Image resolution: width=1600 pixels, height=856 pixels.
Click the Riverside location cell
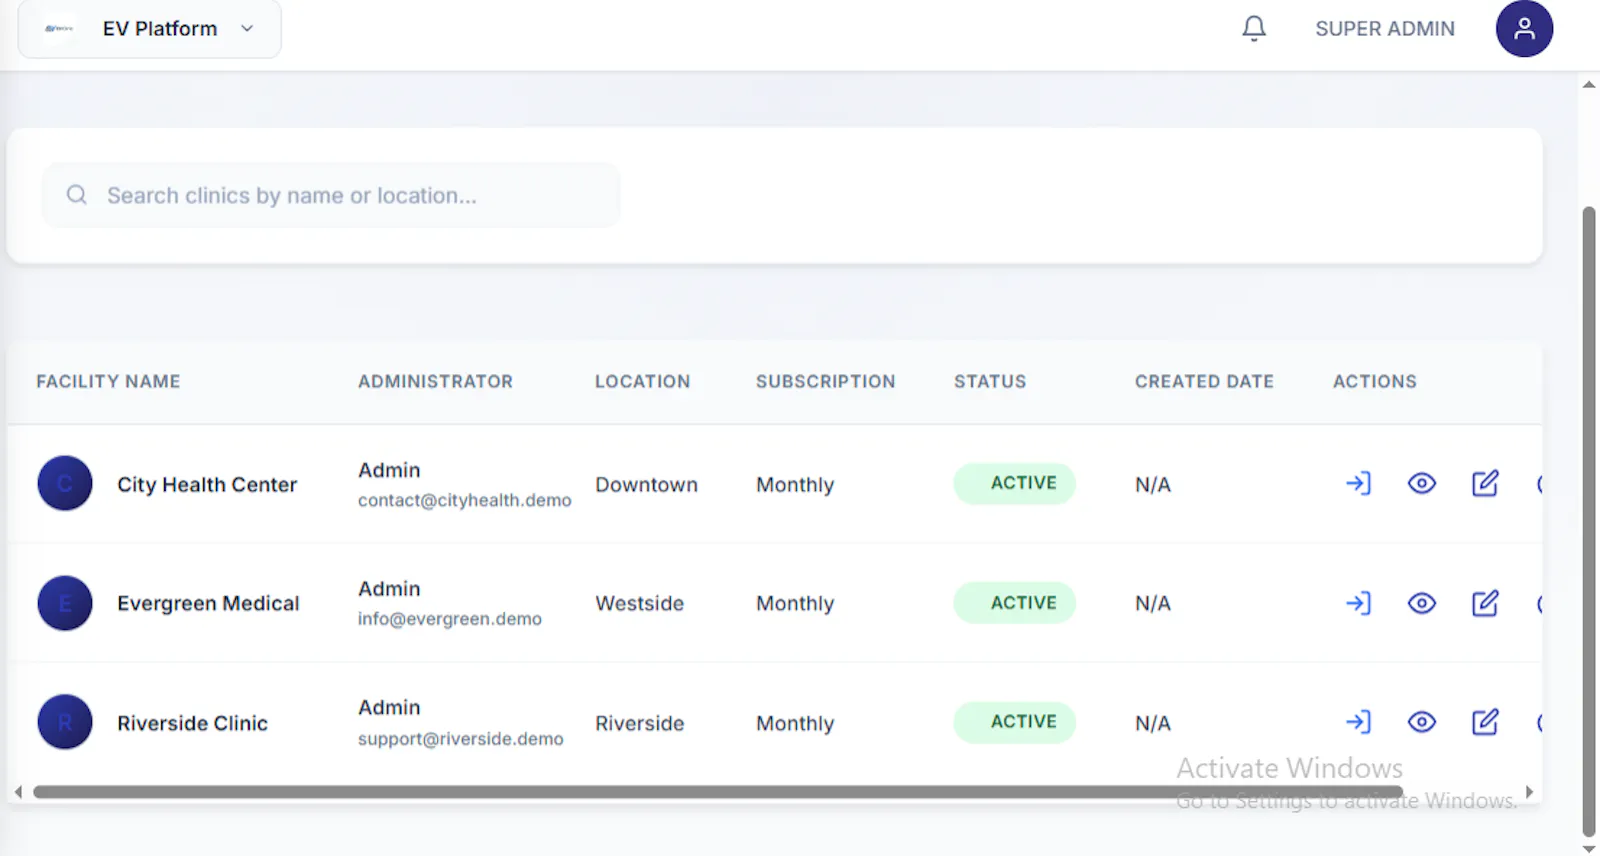click(639, 723)
